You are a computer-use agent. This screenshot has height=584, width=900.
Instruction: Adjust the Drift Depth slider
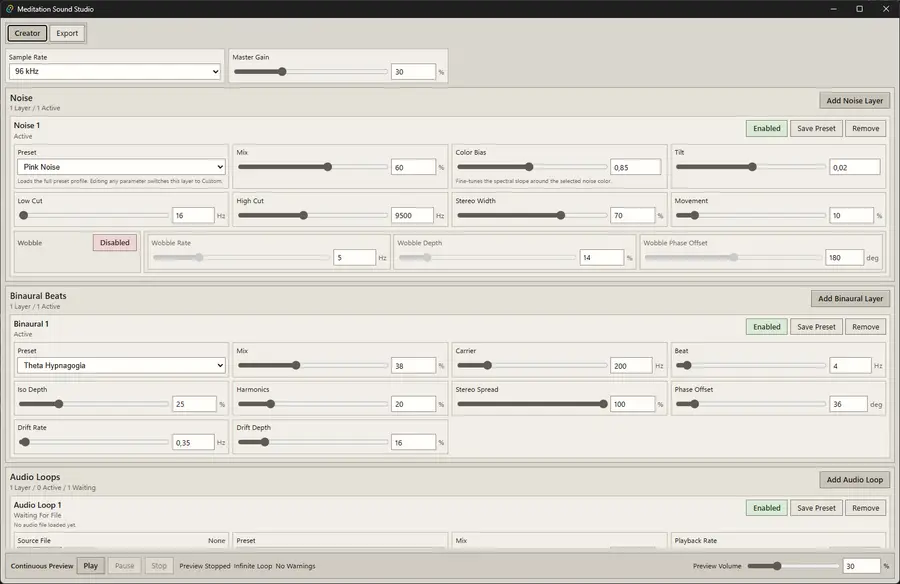point(313,442)
